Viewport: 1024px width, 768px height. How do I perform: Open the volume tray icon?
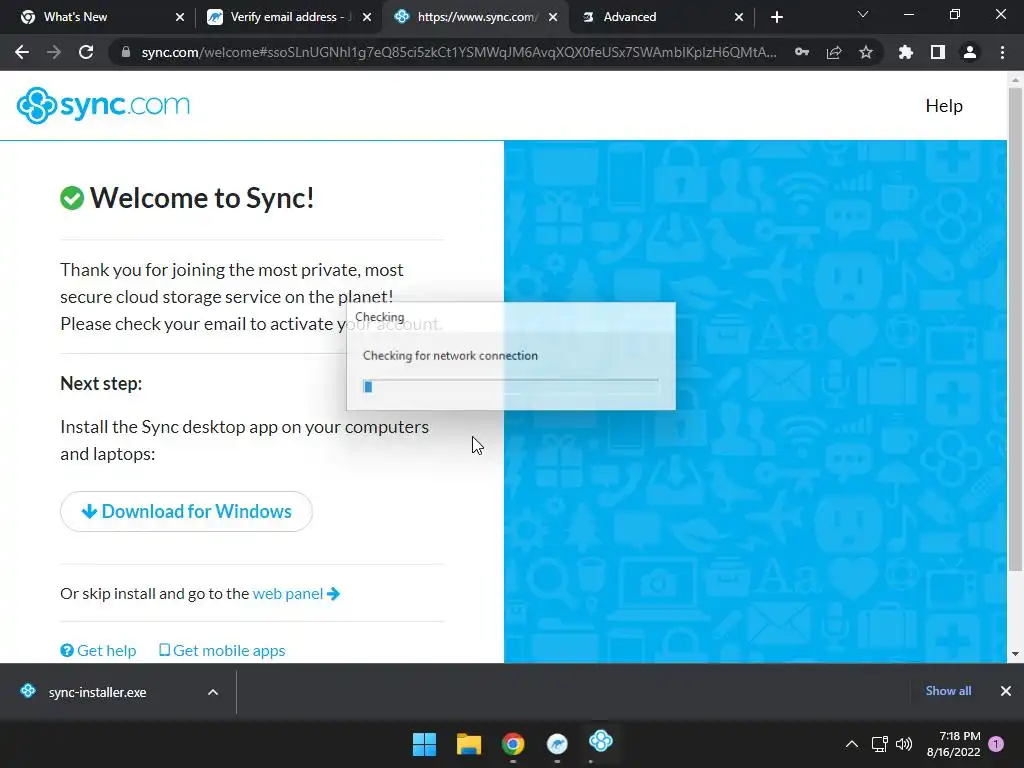(904, 744)
